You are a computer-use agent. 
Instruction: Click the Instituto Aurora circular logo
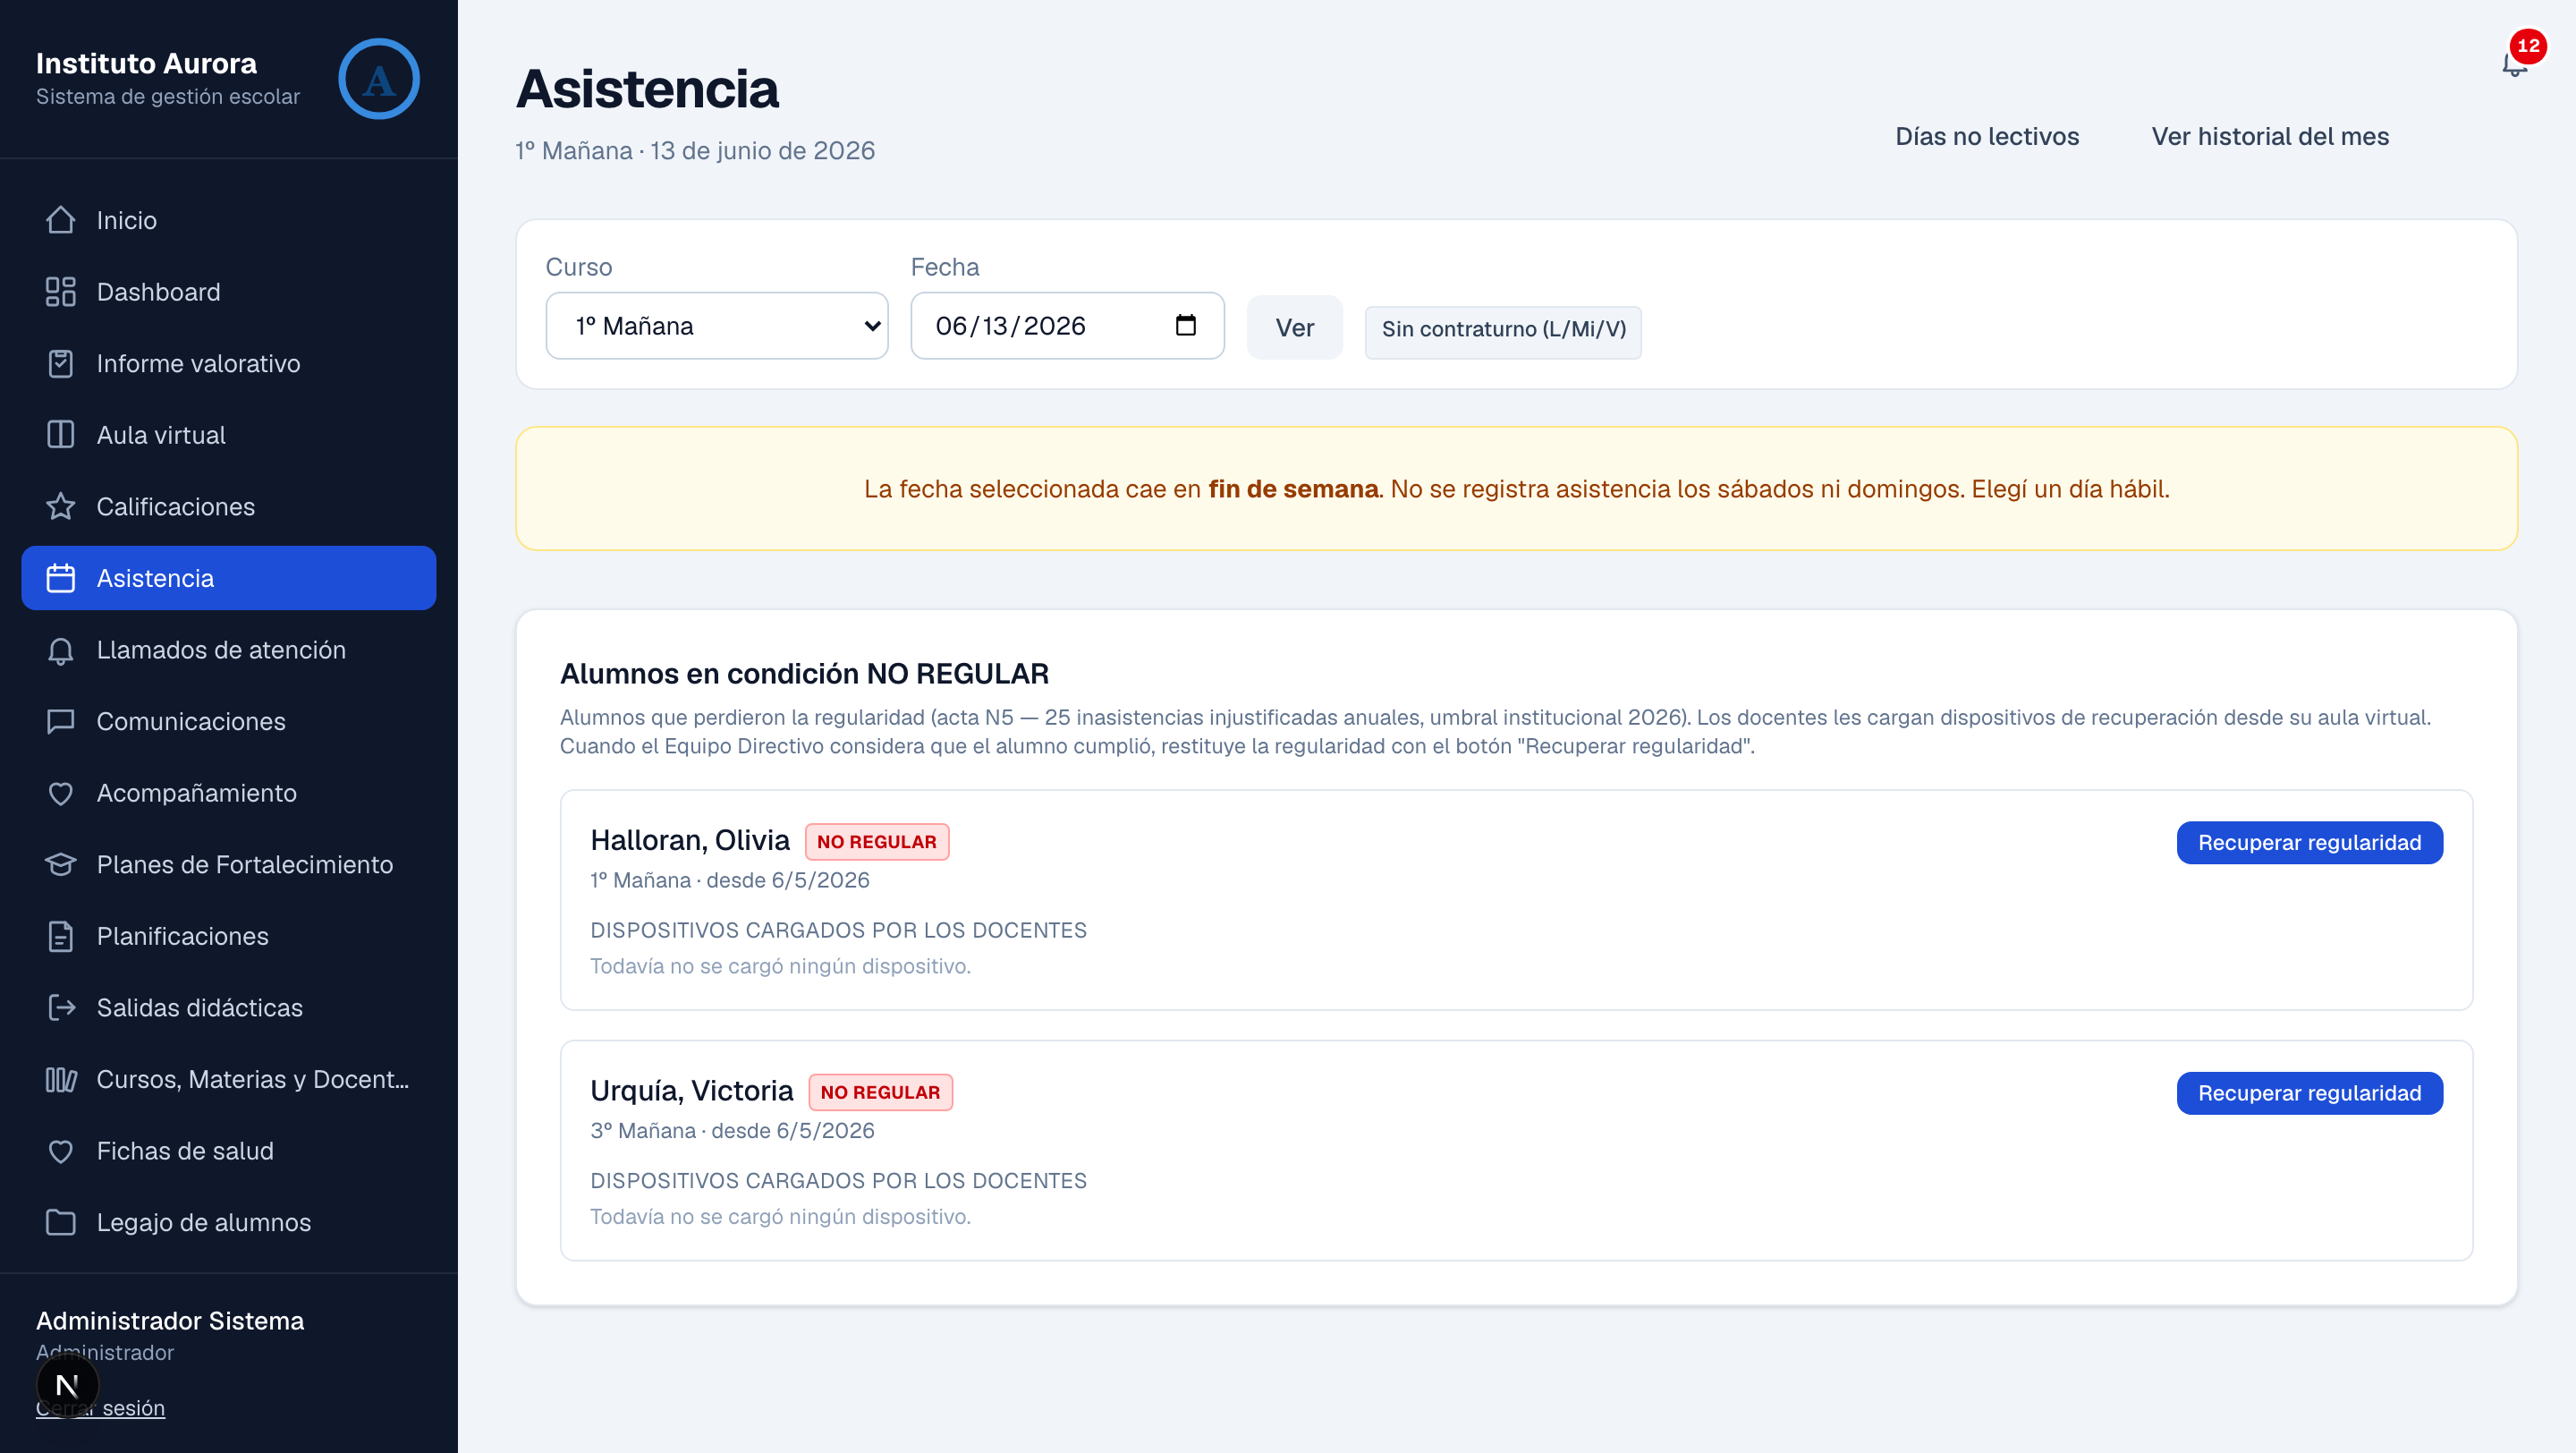[x=379, y=79]
